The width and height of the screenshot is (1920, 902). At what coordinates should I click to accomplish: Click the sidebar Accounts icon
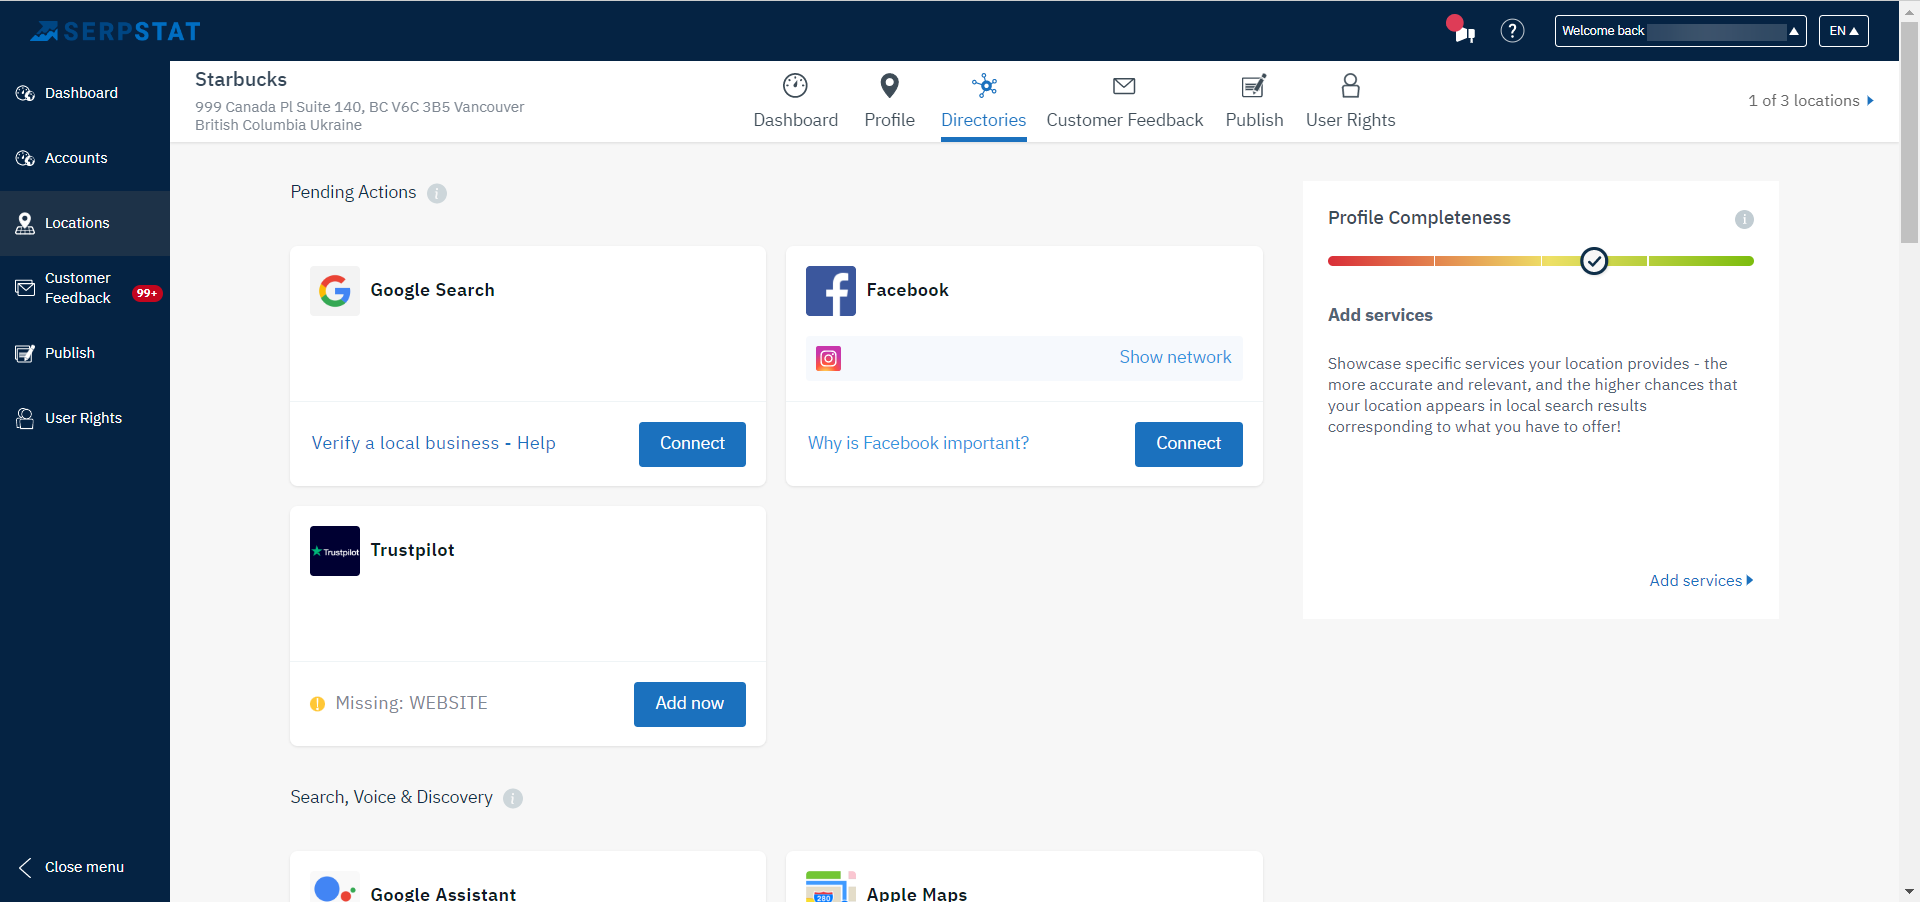25,158
